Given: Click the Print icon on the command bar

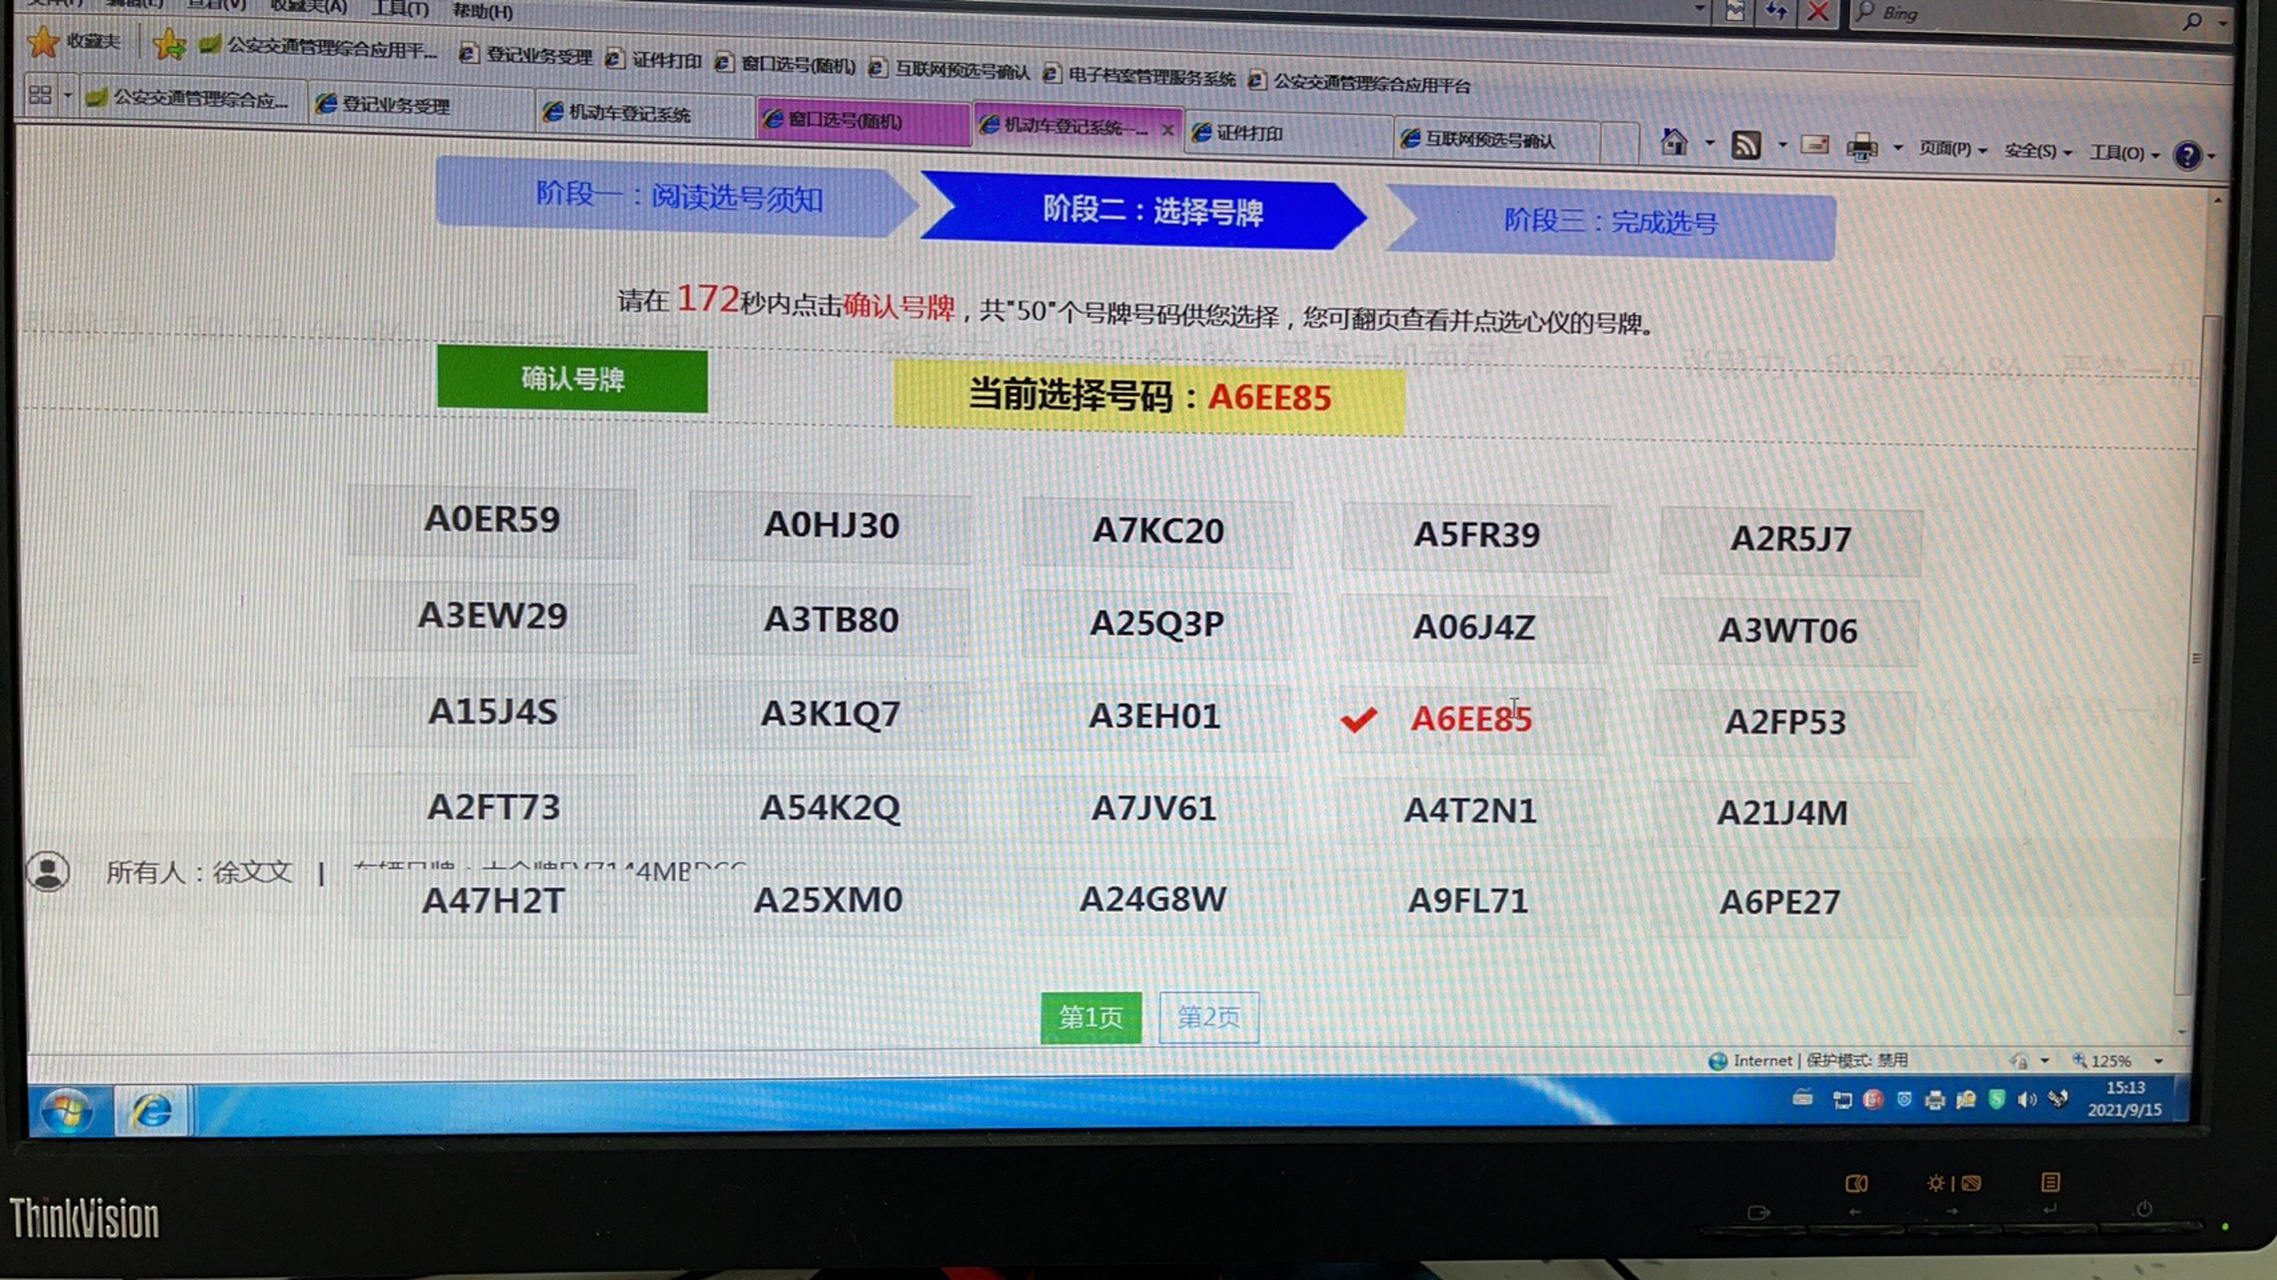Looking at the screenshot, I should pos(1862,146).
